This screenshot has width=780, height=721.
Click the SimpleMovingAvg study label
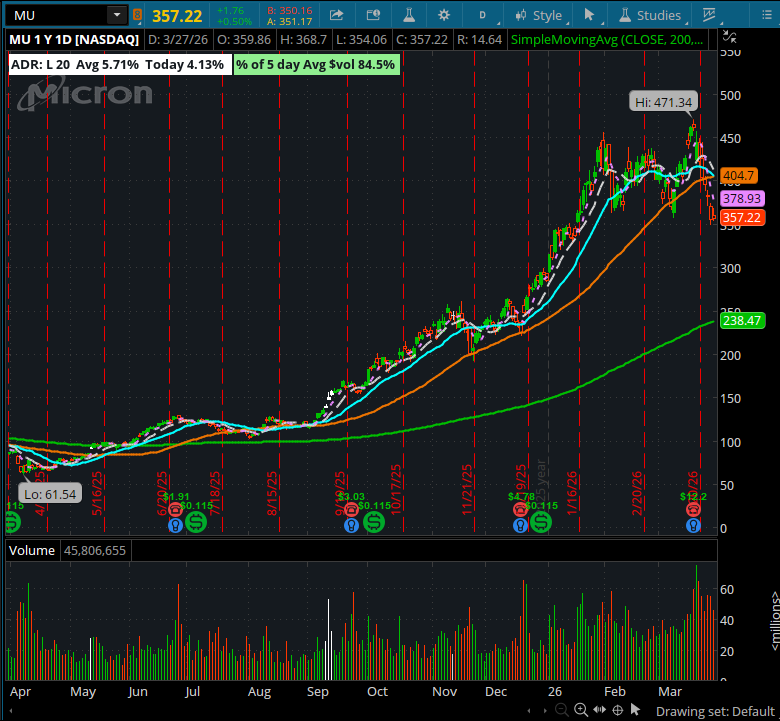(x=607, y=39)
